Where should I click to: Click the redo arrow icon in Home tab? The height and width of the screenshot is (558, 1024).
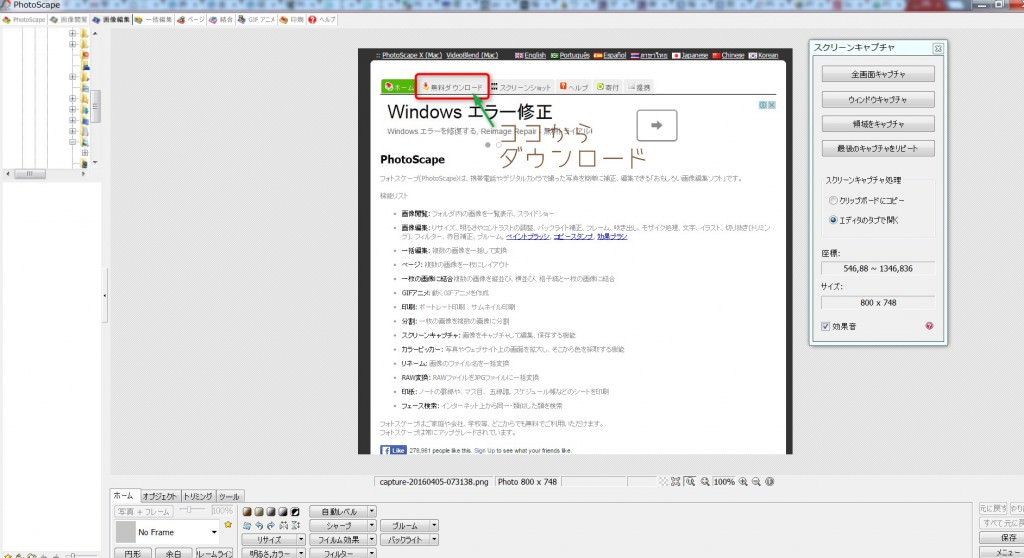pos(269,524)
